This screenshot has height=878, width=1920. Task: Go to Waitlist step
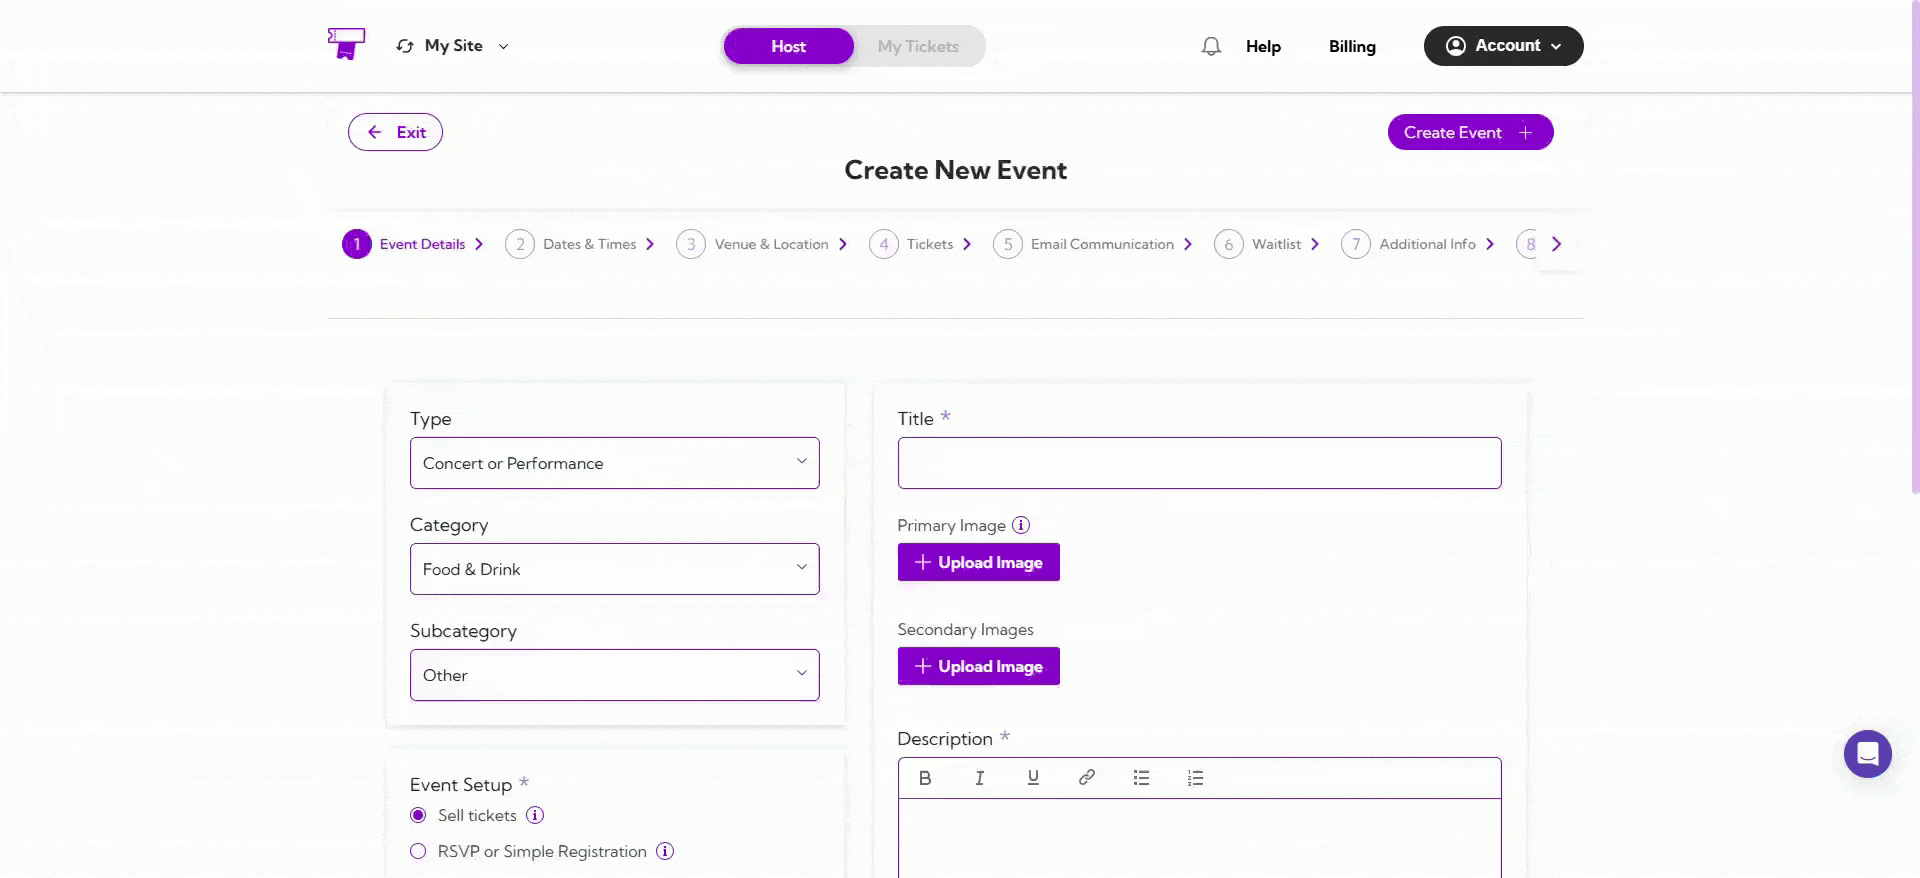point(1267,244)
